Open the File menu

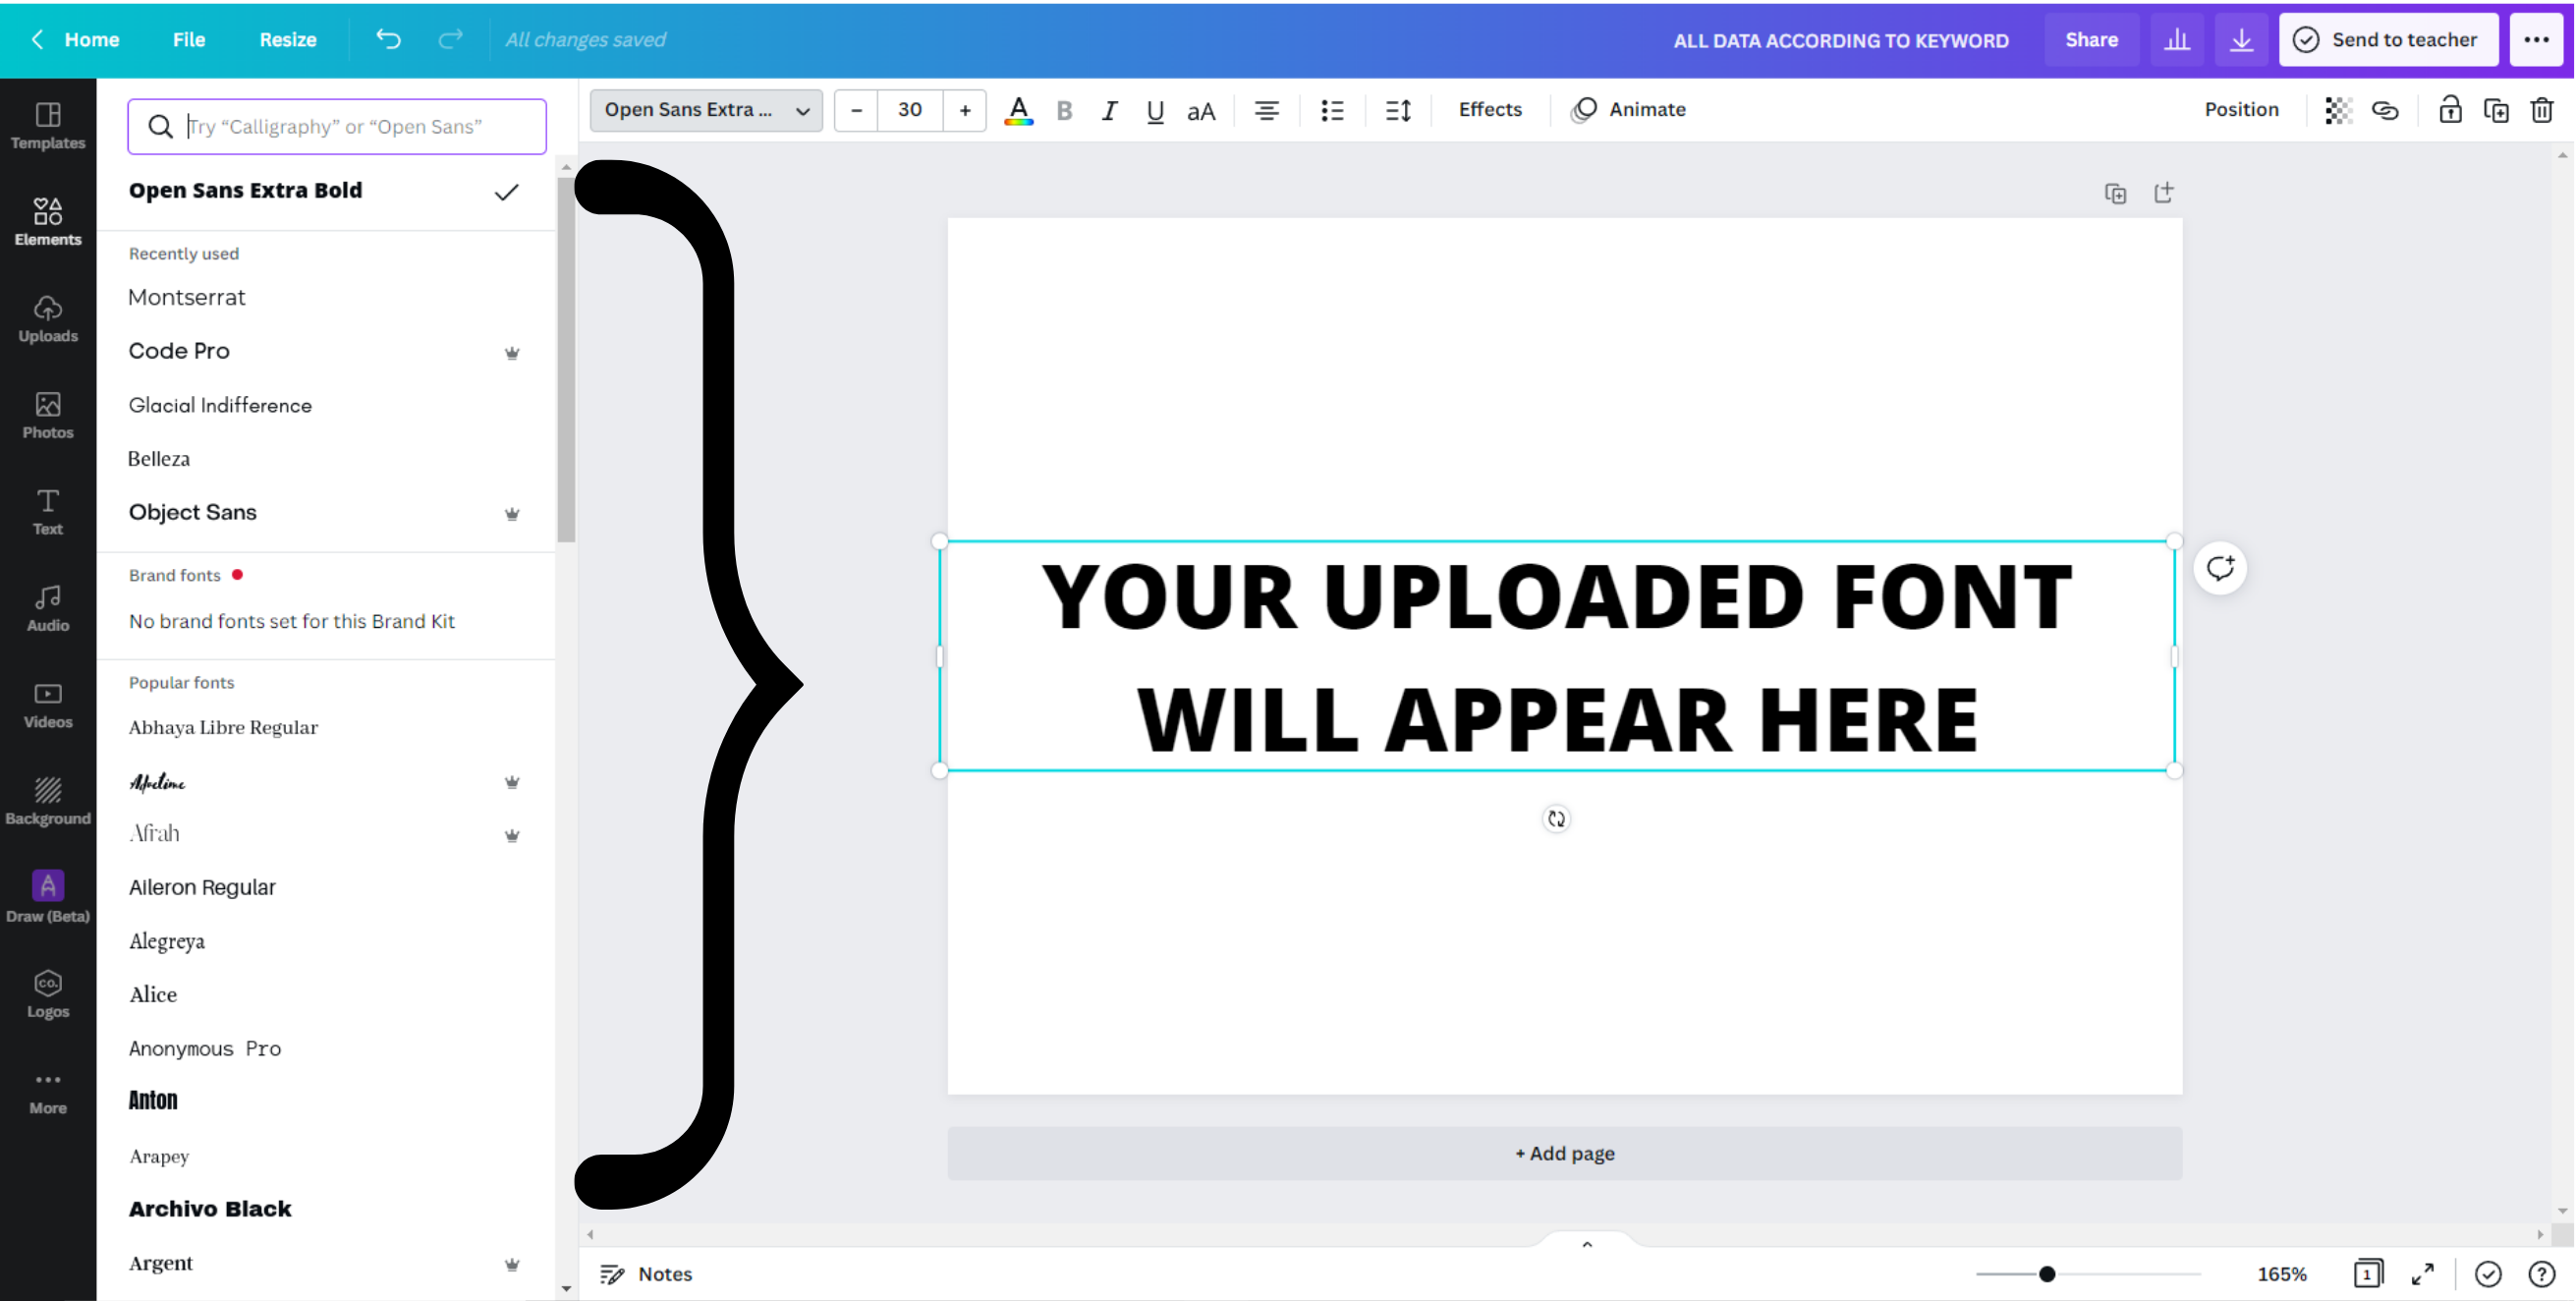point(188,40)
